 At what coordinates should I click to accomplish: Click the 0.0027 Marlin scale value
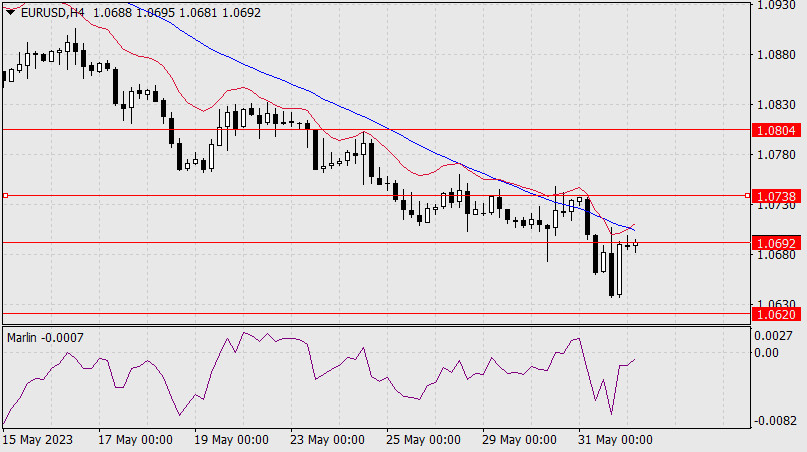click(774, 336)
